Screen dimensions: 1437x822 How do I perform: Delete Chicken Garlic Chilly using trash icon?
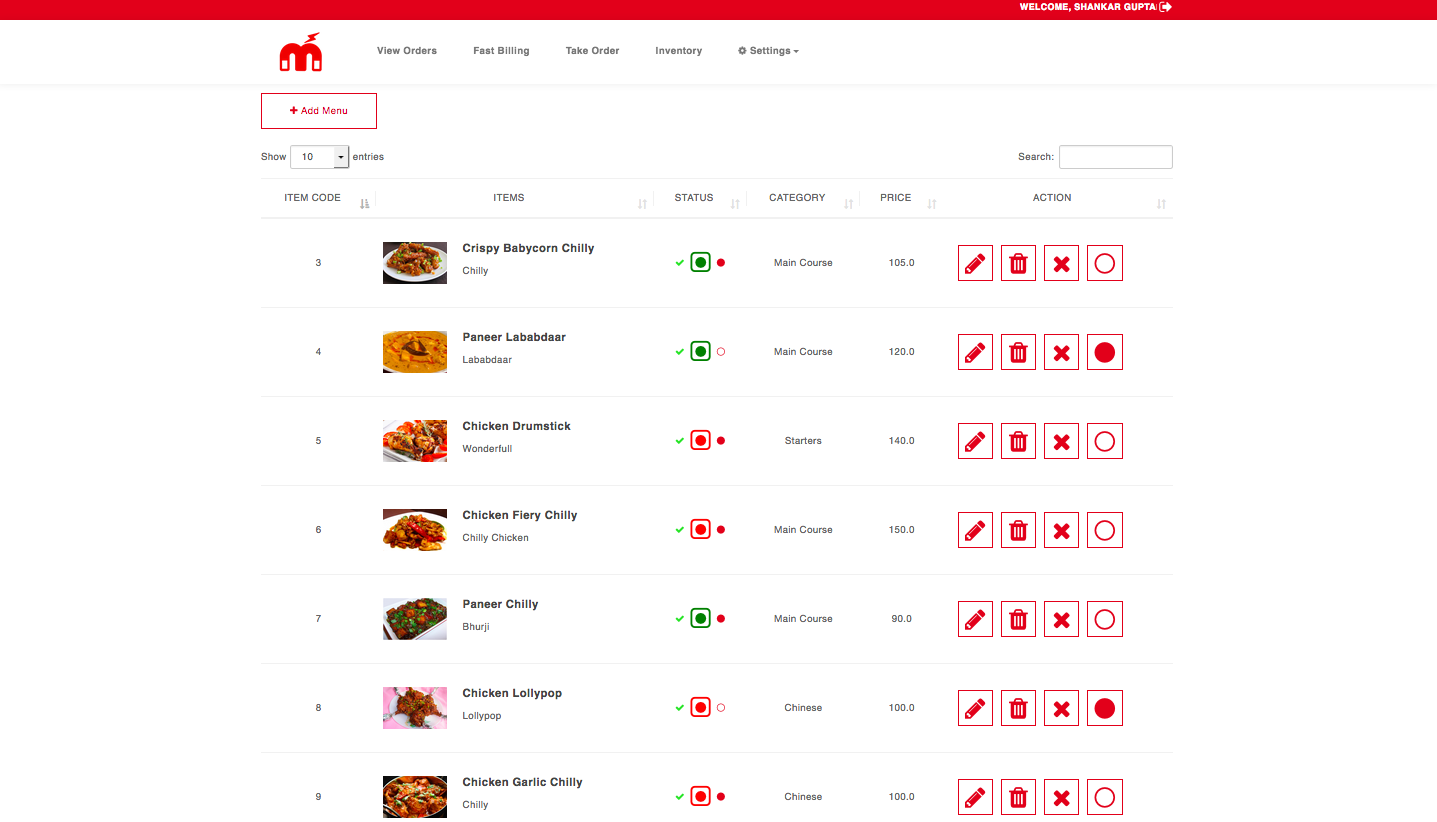(x=1018, y=797)
